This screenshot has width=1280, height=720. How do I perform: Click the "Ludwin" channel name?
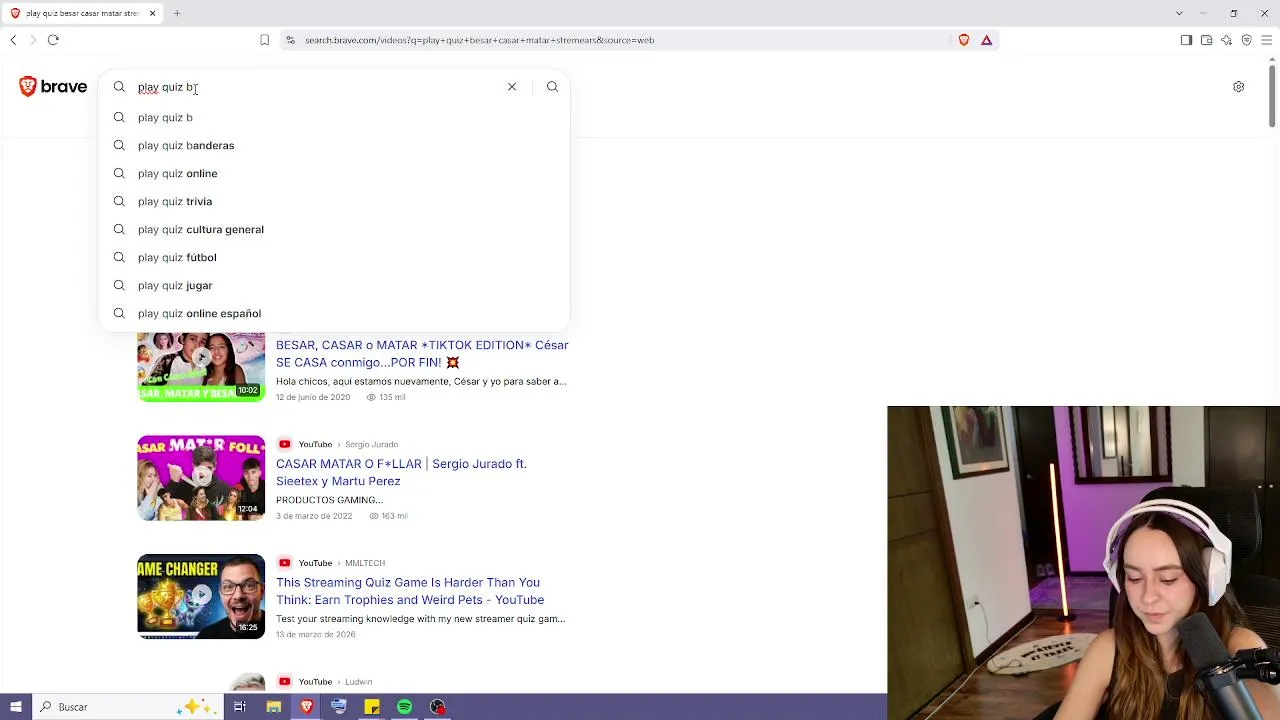[x=358, y=682]
